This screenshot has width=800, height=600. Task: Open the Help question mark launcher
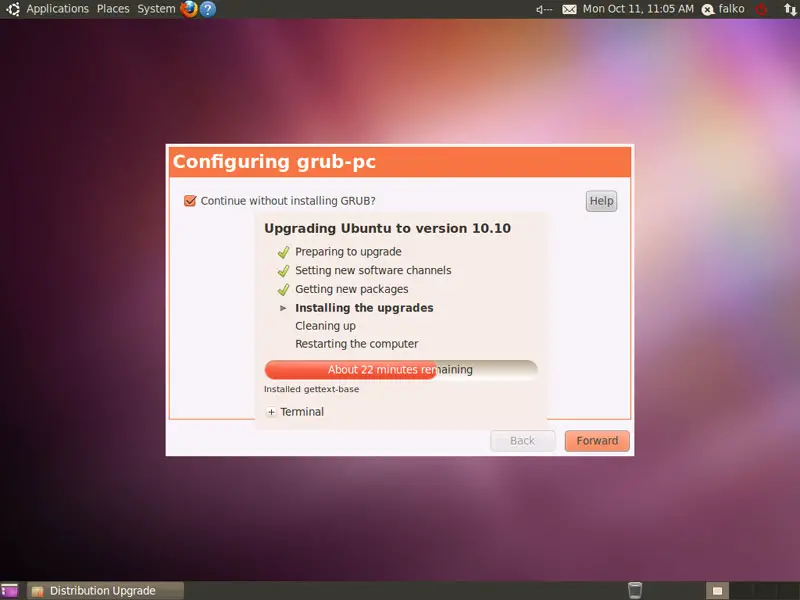click(x=208, y=9)
